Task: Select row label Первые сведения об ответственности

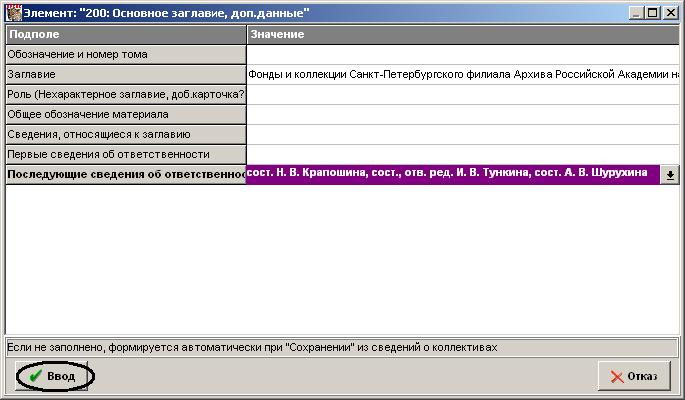Action: pyautogui.click(x=126, y=155)
